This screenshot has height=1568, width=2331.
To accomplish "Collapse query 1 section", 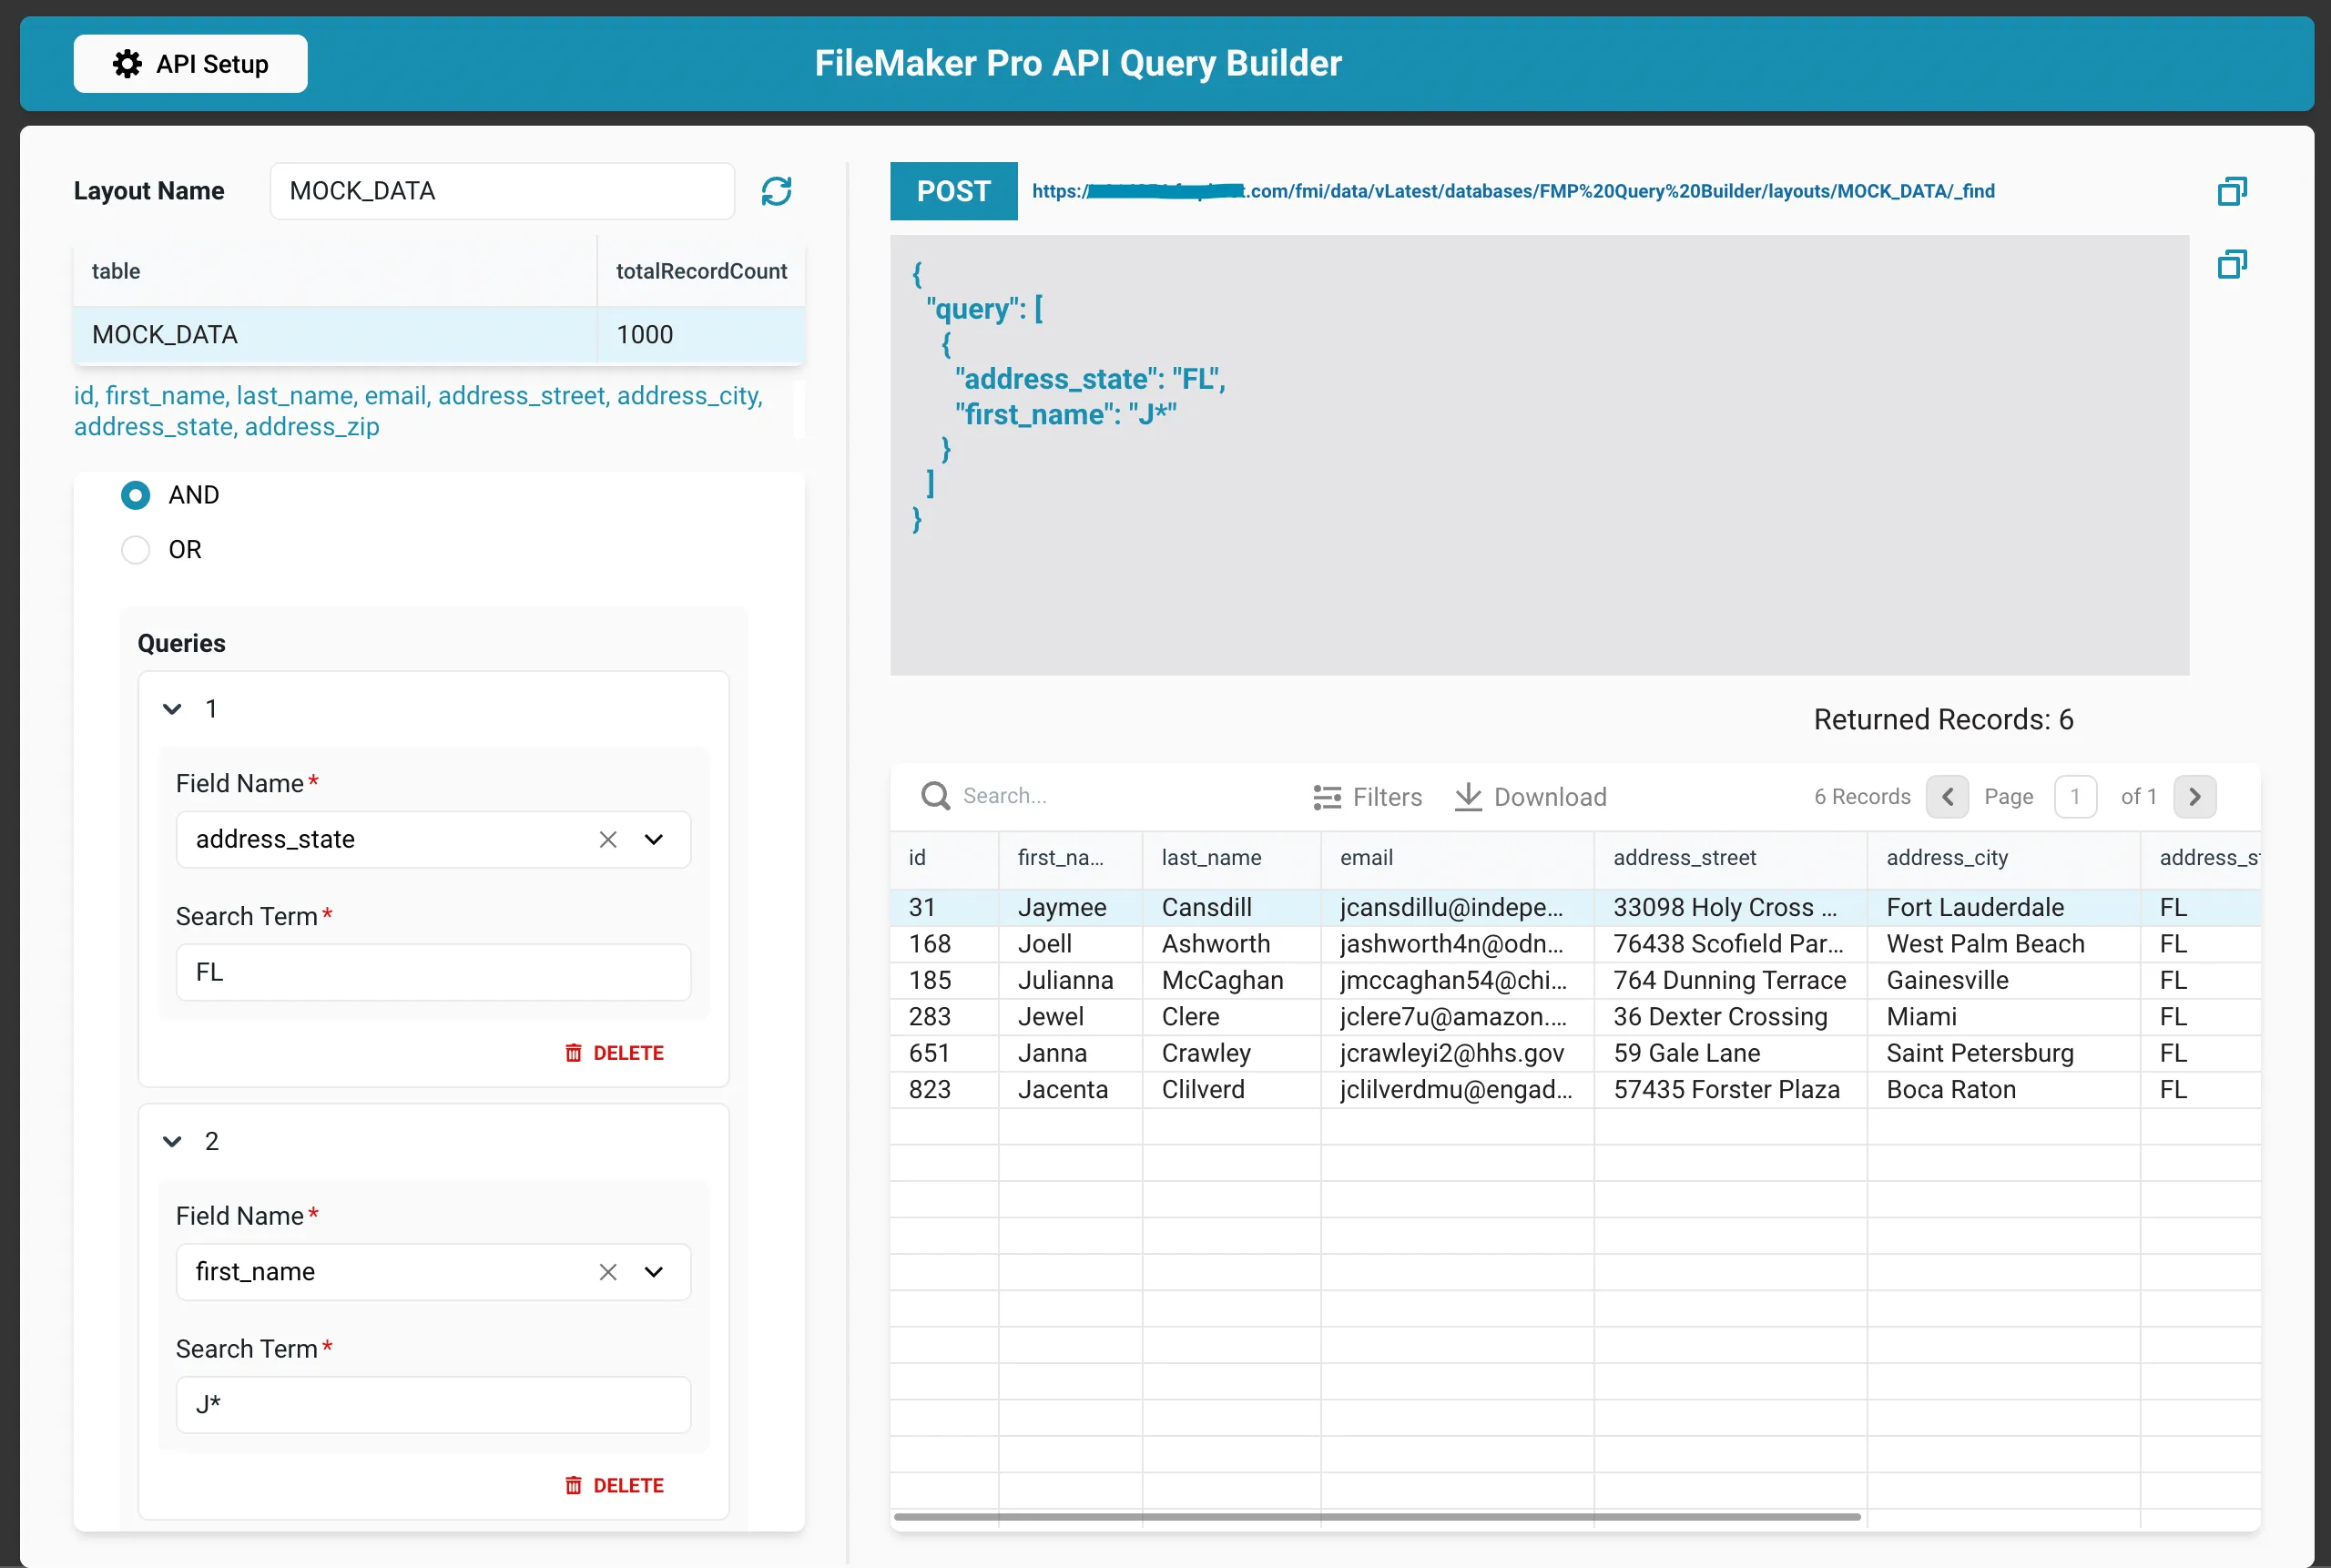I will [172, 709].
